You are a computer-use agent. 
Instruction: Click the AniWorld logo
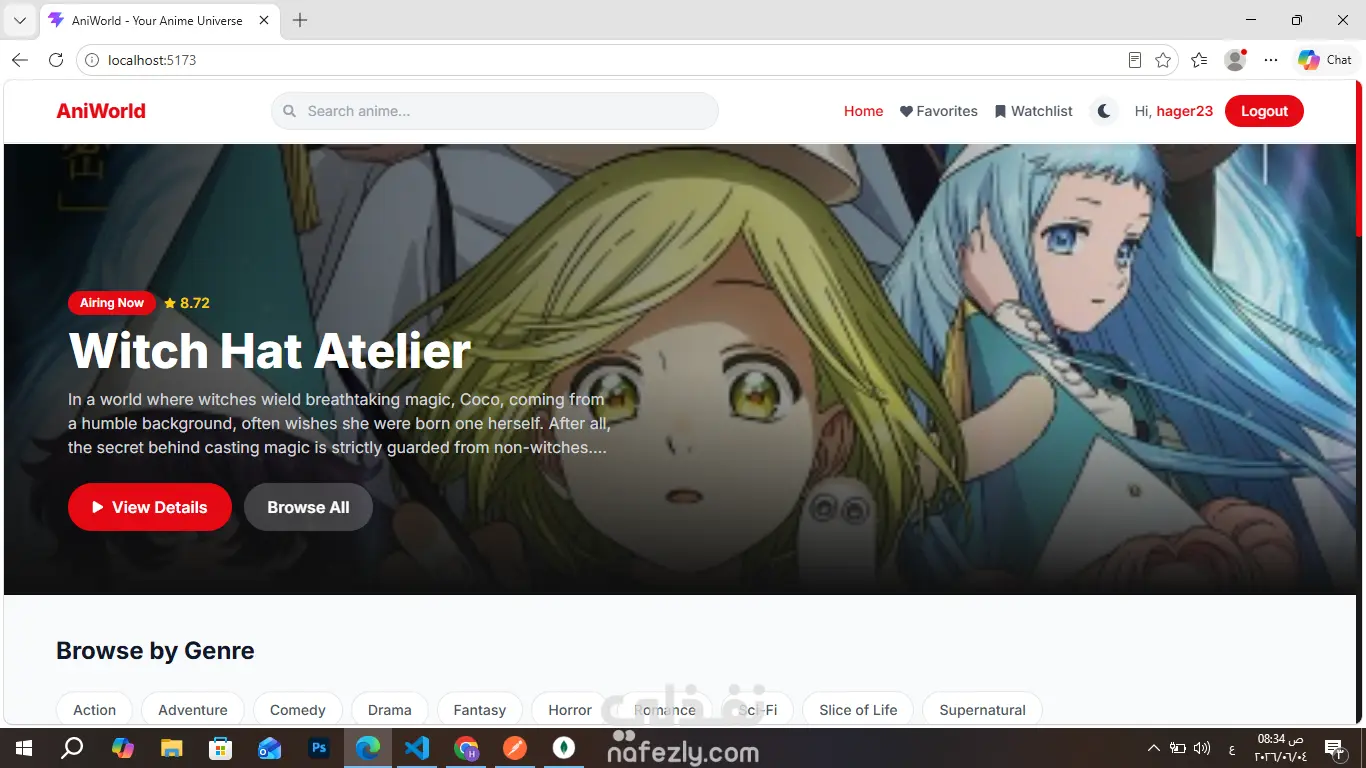pyautogui.click(x=101, y=111)
